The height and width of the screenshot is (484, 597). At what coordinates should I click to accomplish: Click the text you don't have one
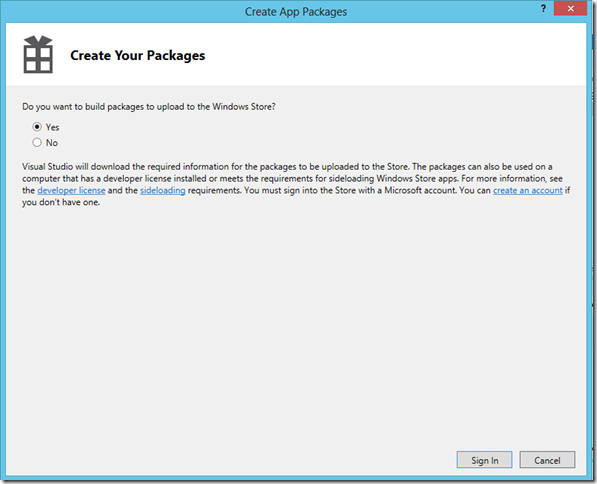tap(61, 202)
